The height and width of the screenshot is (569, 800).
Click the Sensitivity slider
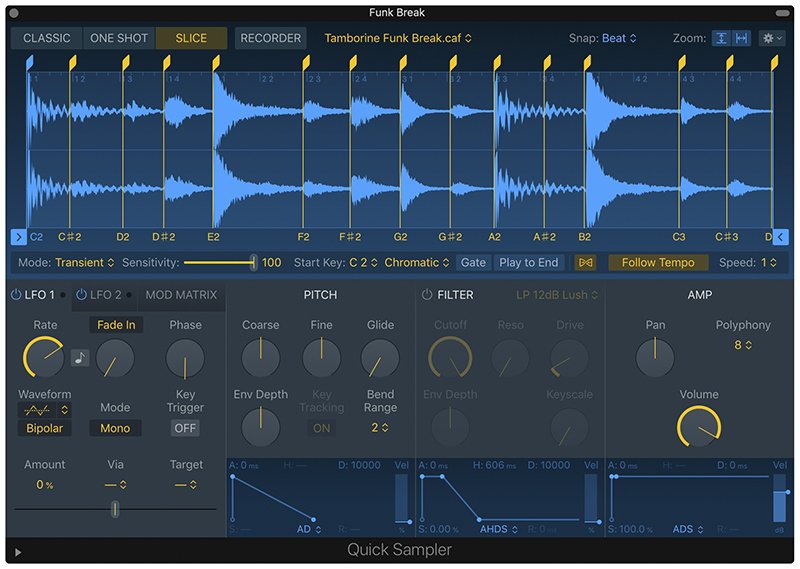(219, 263)
